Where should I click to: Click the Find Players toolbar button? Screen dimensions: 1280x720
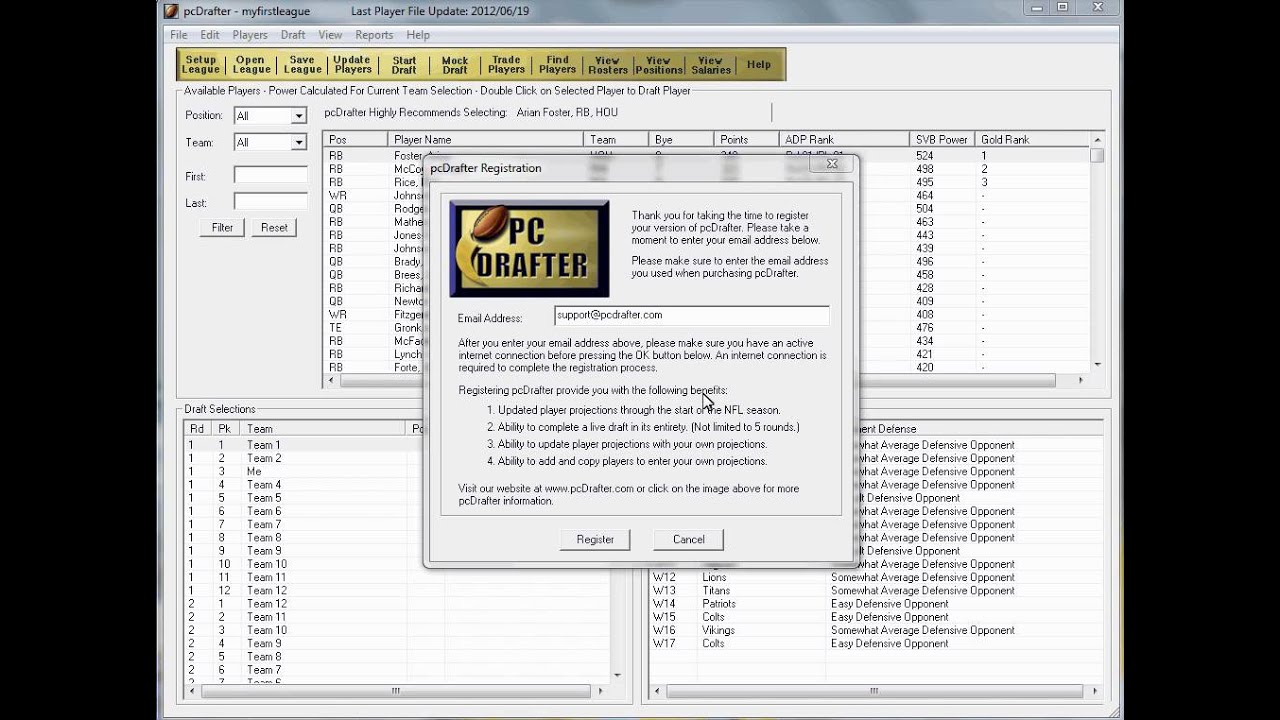click(x=557, y=65)
